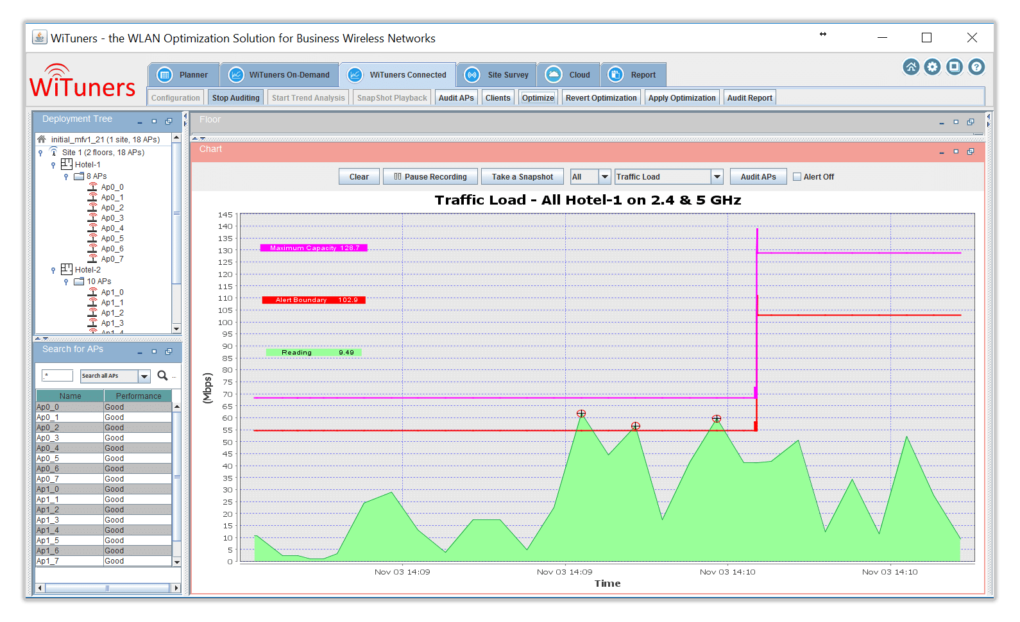This screenshot has height=622, width=1020.
Task: Take a Snapshot of the chart
Action: click(x=522, y=176)
